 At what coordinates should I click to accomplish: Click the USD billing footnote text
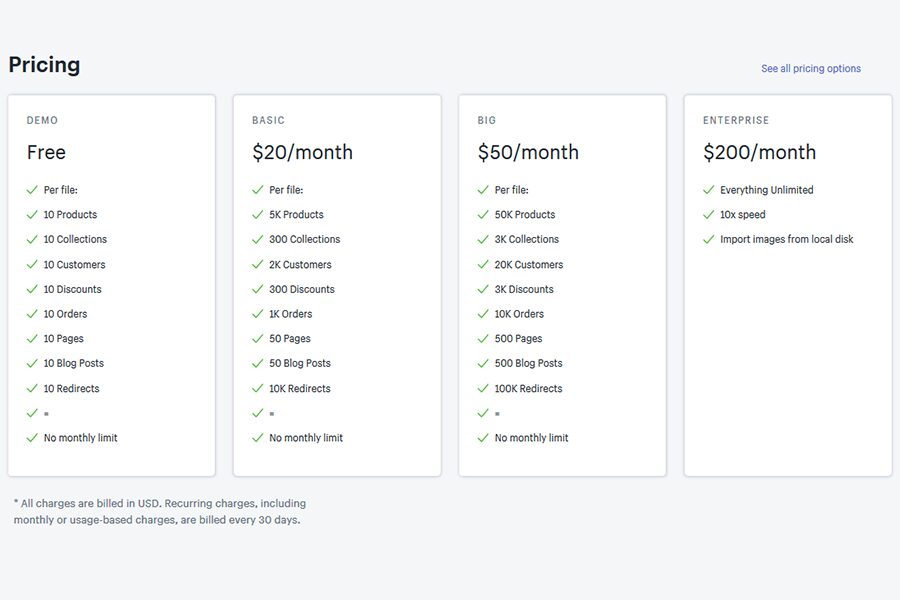coord(160,512)
